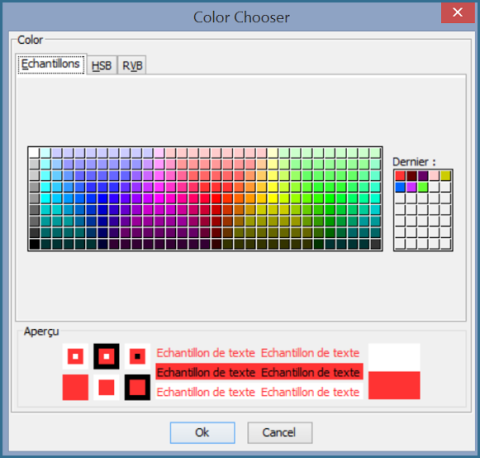Close the Color Chooser dialog
The height and width of the screenshot is (458, 480).
pyautogui.click(x=458, y=13)
